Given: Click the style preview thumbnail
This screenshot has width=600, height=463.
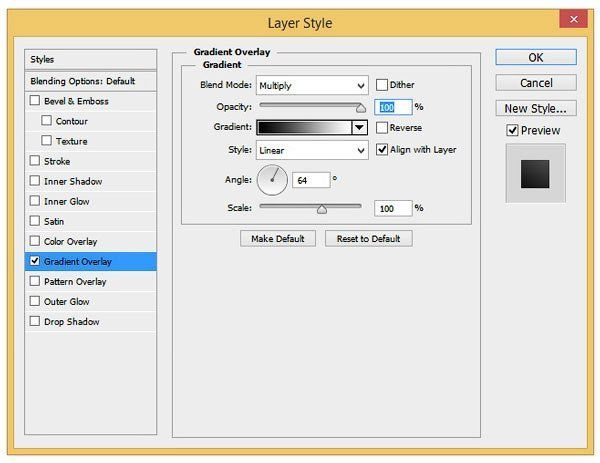Looking at the screenshot, I should click(x=535, y=173).
